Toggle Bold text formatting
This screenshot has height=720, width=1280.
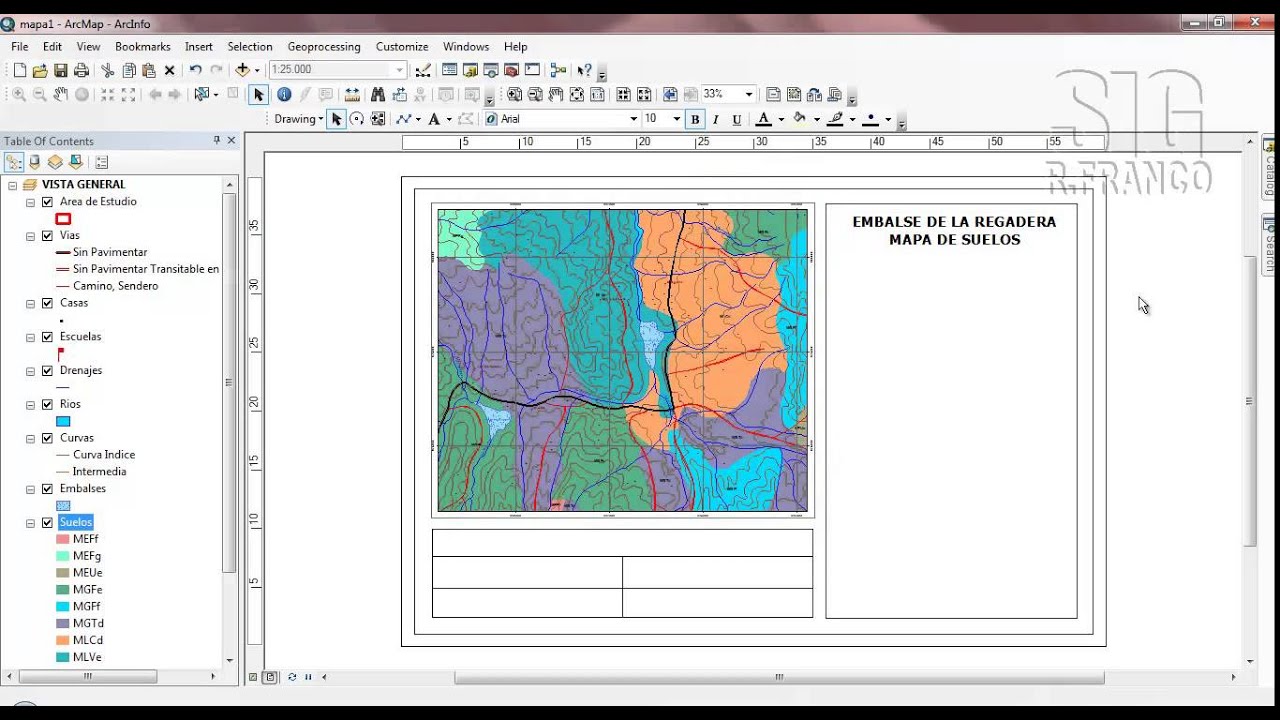[695, 119]
